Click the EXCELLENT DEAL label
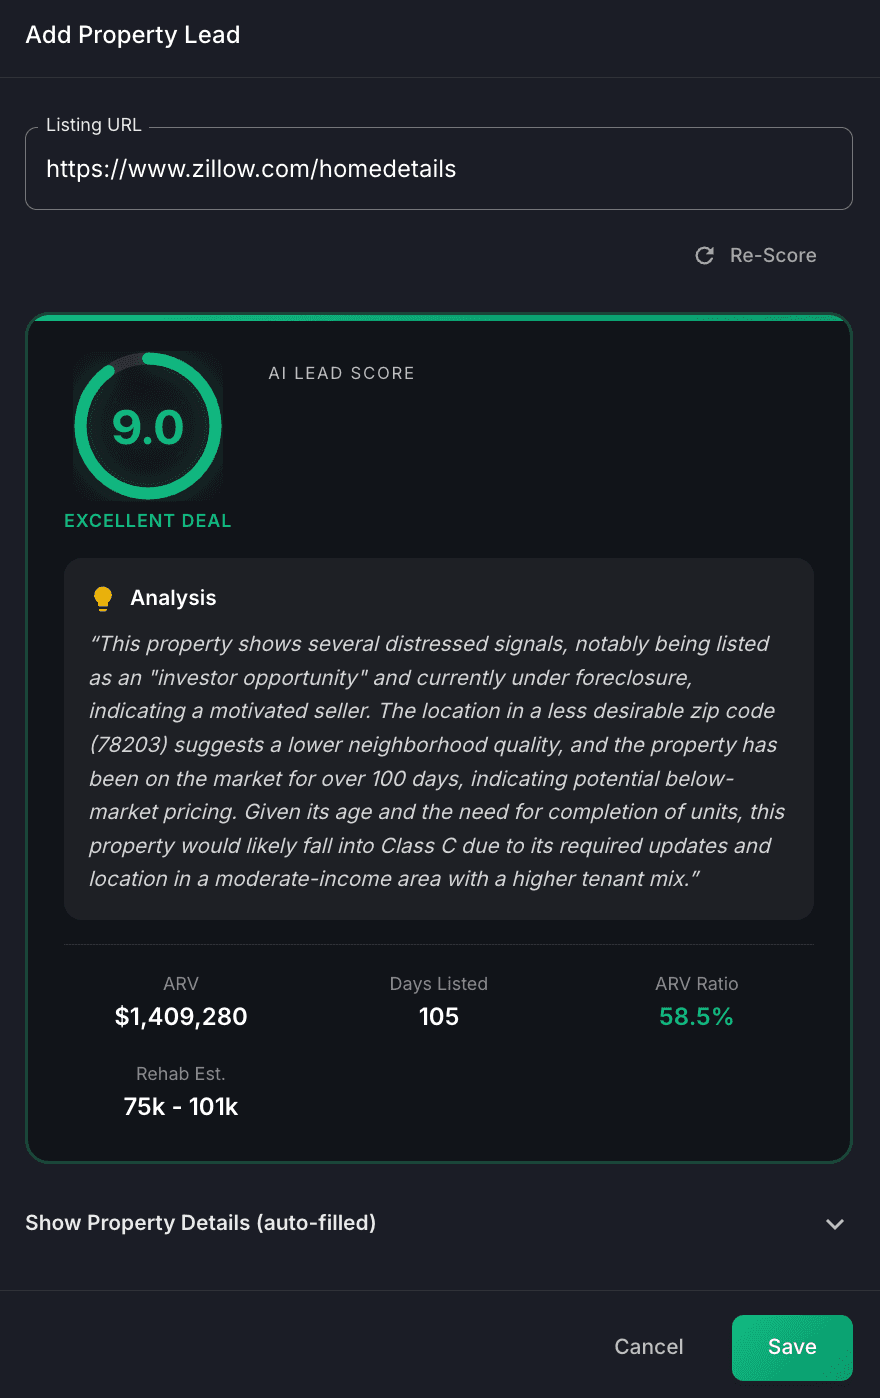This screenshot has width=880, height=1398. click(x=147, y=520)
